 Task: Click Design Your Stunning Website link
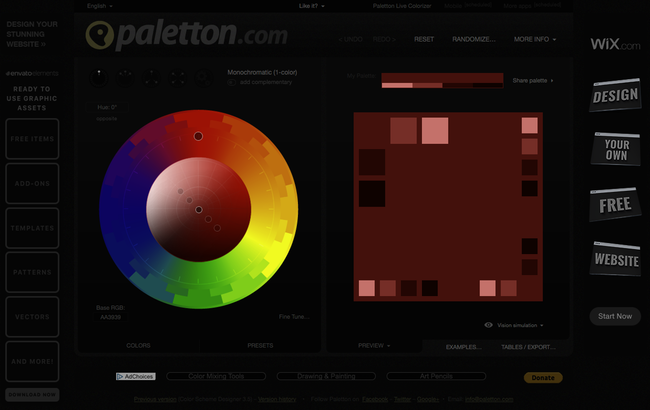(x=32, y=34)
